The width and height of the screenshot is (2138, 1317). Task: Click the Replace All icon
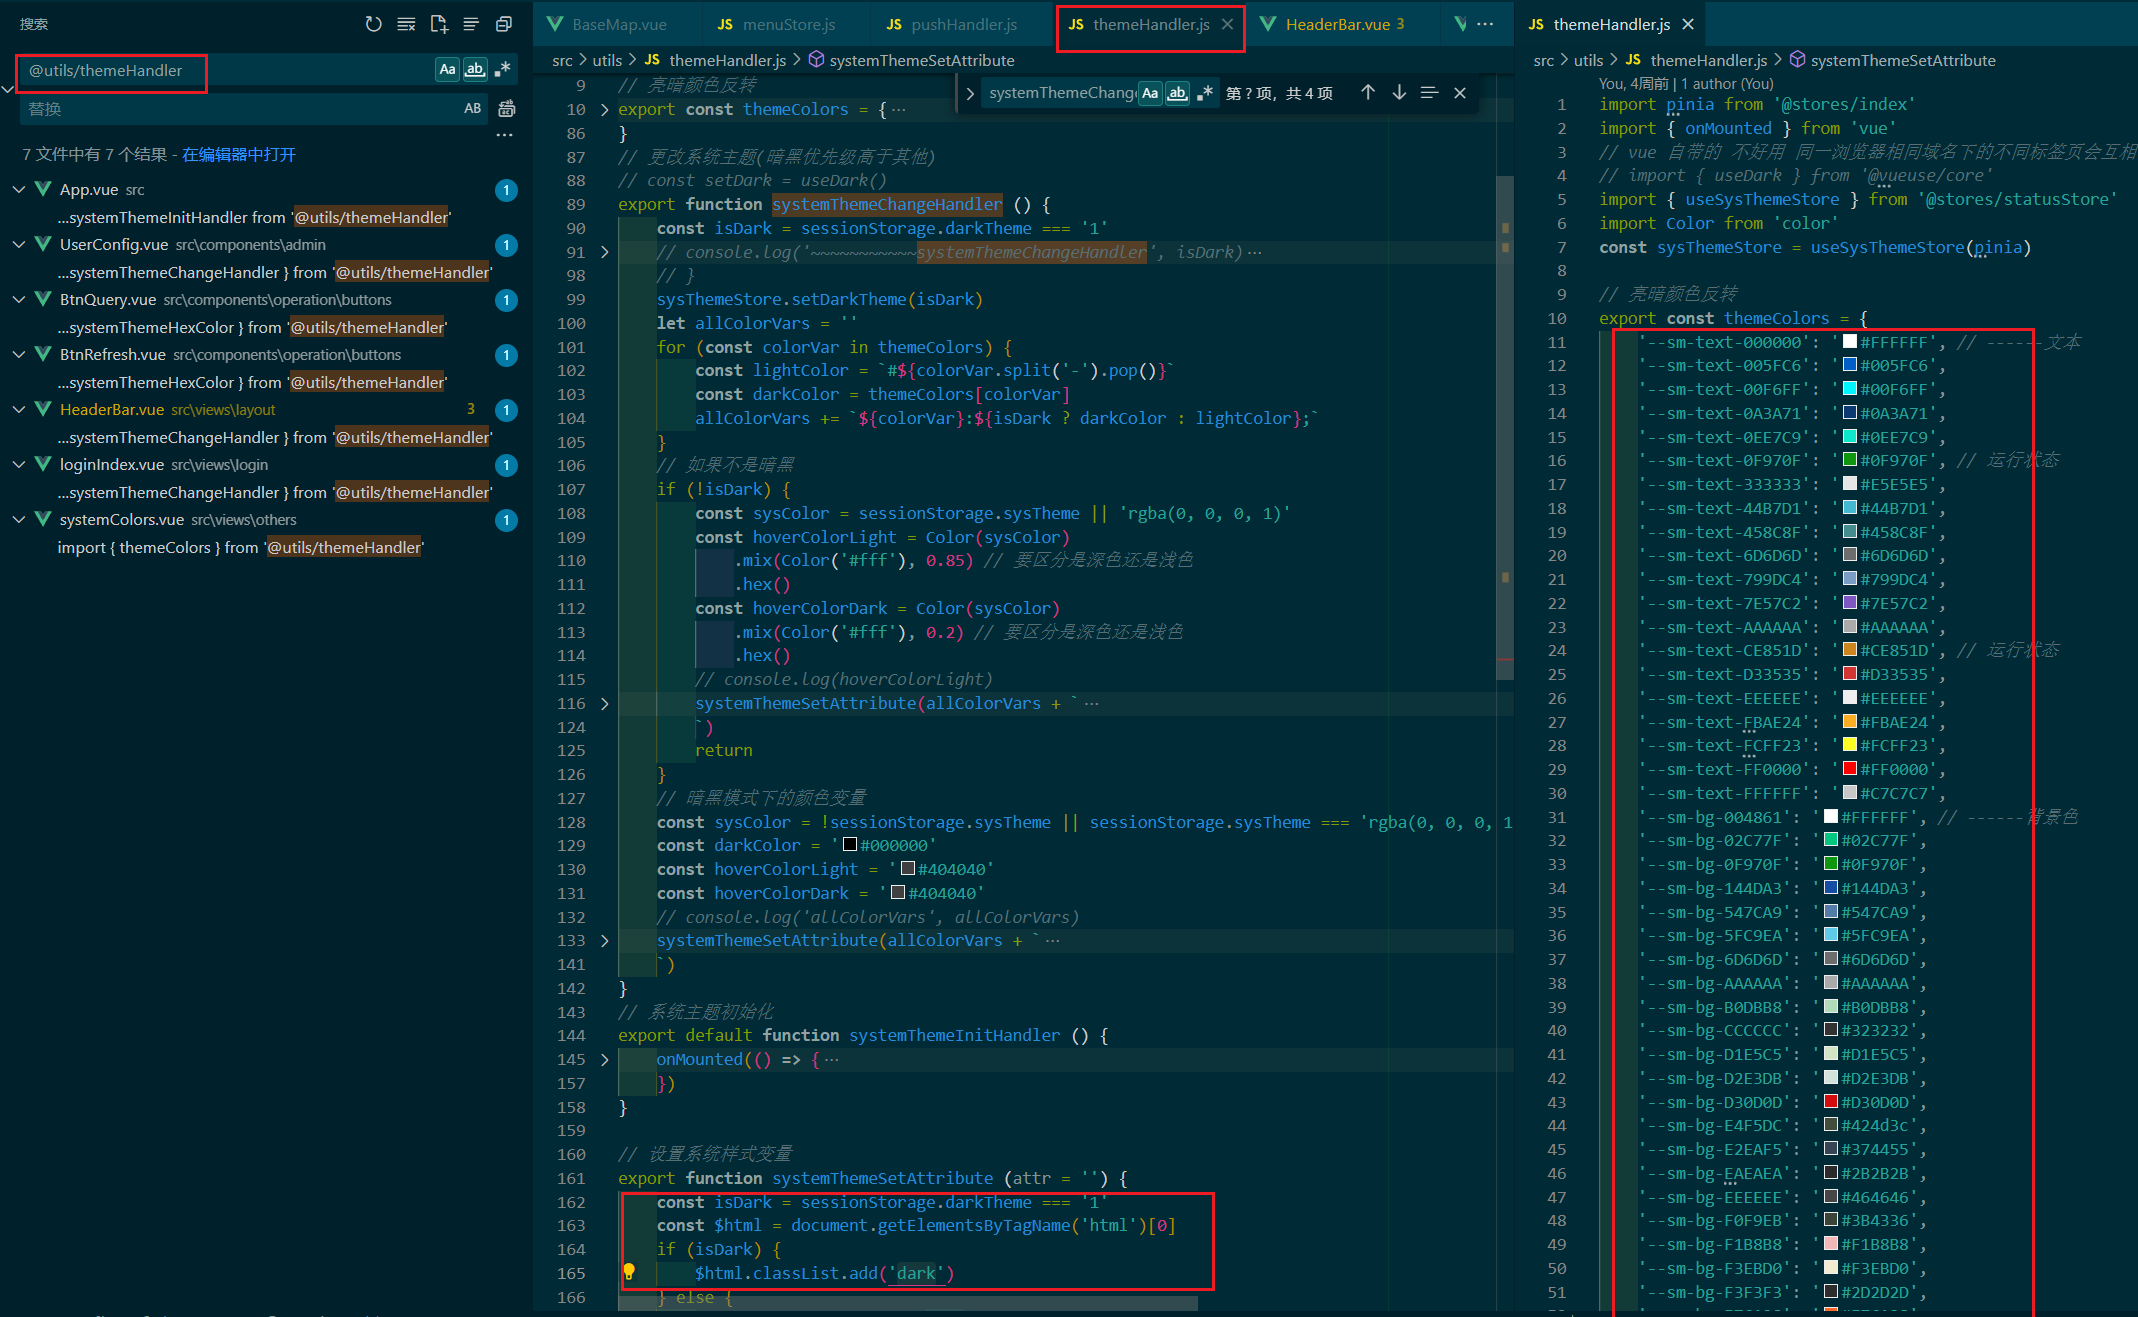coord(507,108)
